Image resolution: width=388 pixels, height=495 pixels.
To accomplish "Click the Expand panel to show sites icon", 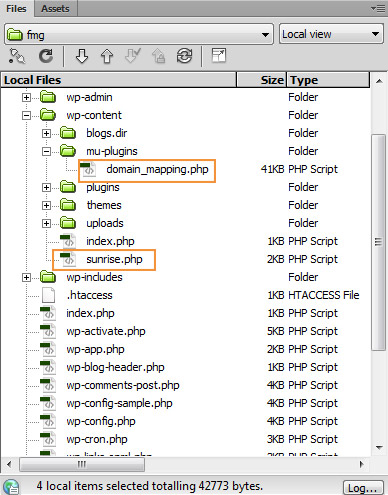I will tap(219, 55).
